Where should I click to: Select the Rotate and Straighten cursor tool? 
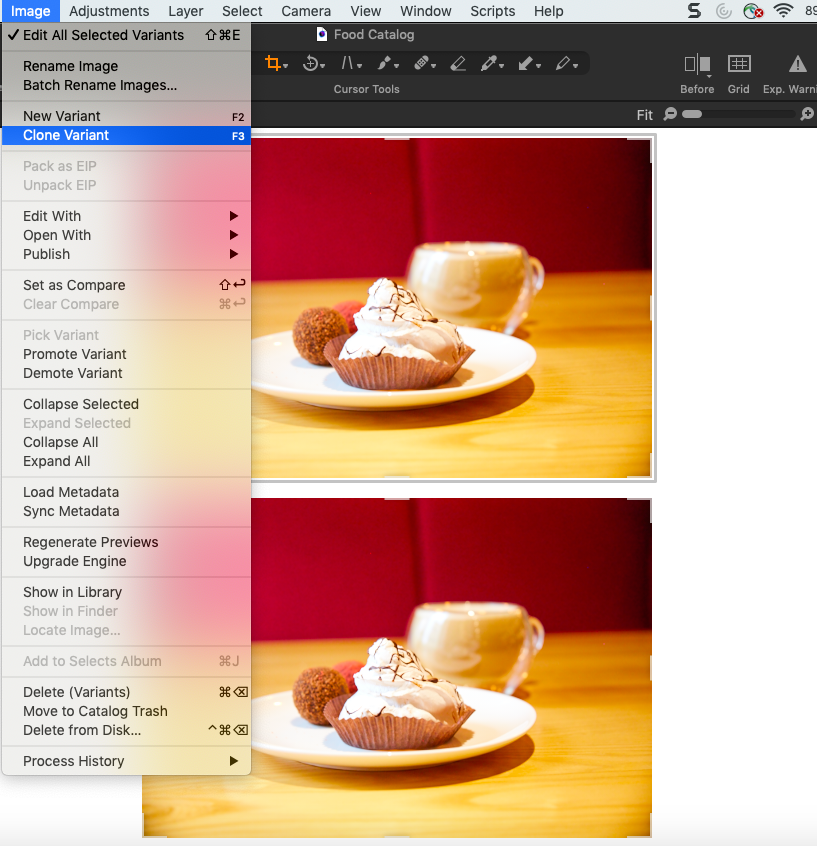(311, 64)
